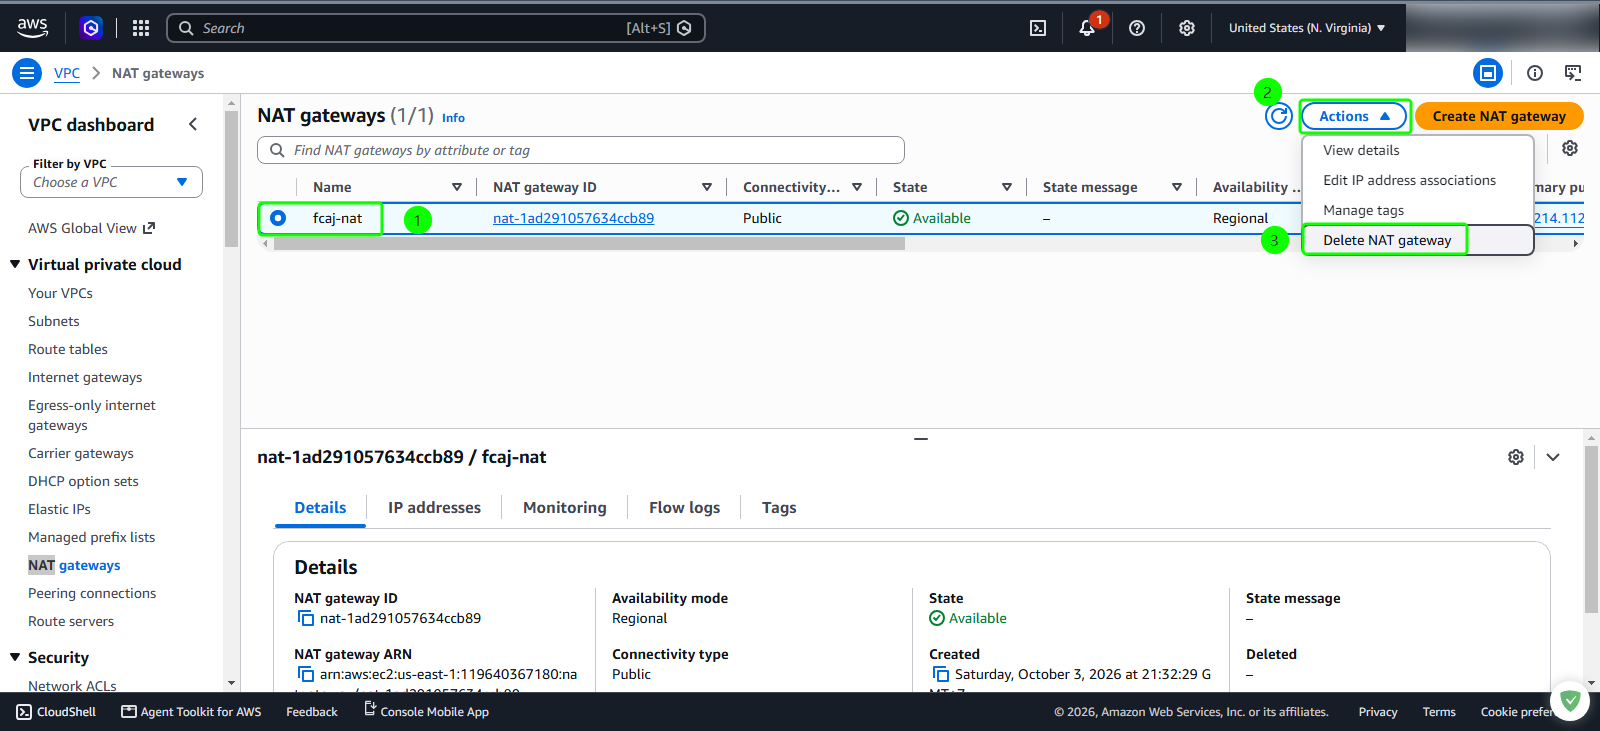Open the info panel circle icon
The image size is (1600, 731).
point(1535,73)
